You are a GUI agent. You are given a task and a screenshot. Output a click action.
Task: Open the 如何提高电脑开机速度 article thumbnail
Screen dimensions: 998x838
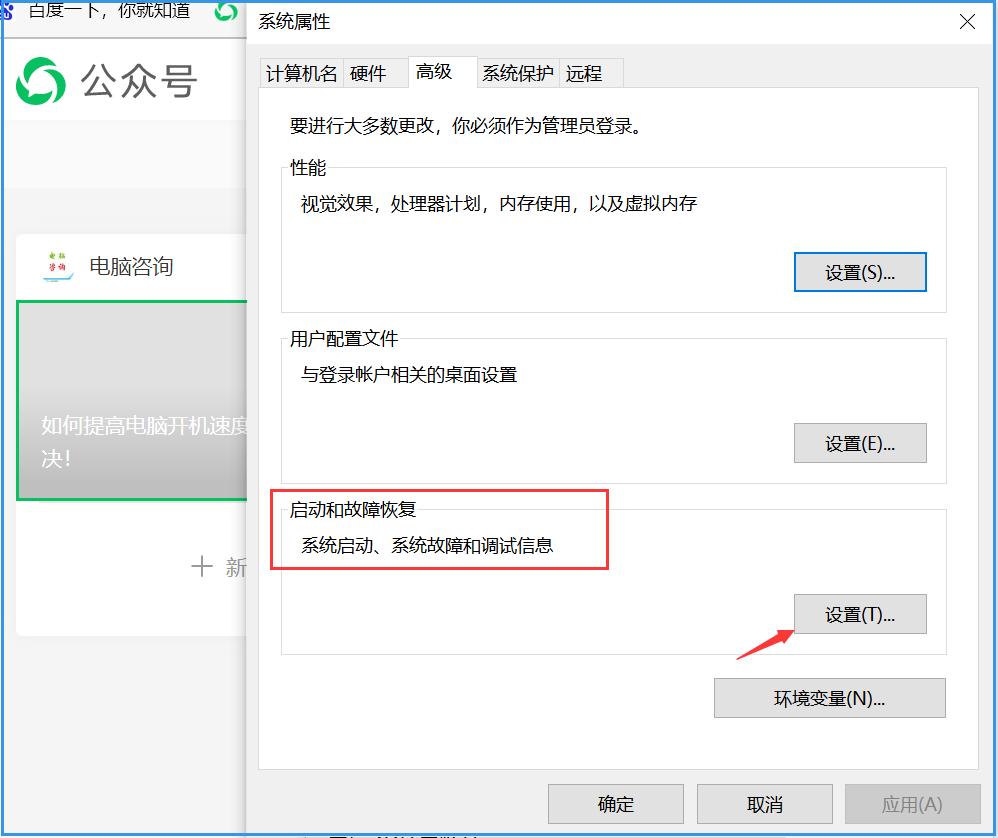tap(130, 400)
